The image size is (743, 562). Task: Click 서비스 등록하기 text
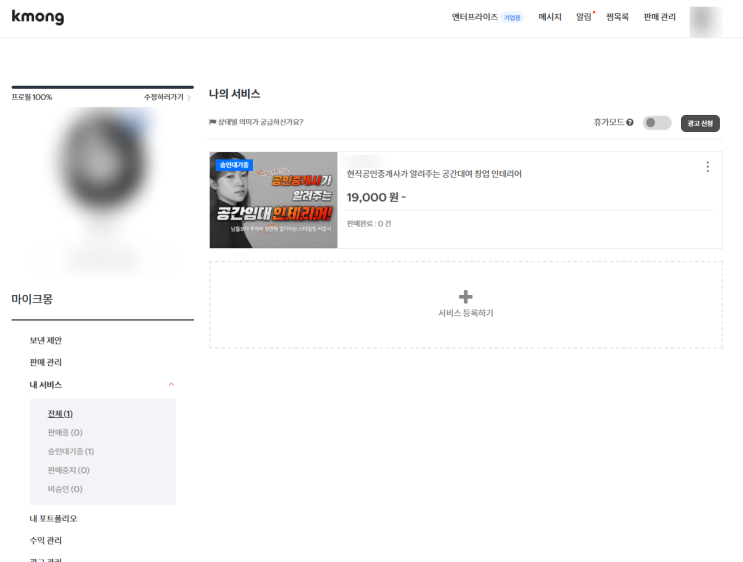[x=466, y=313]
